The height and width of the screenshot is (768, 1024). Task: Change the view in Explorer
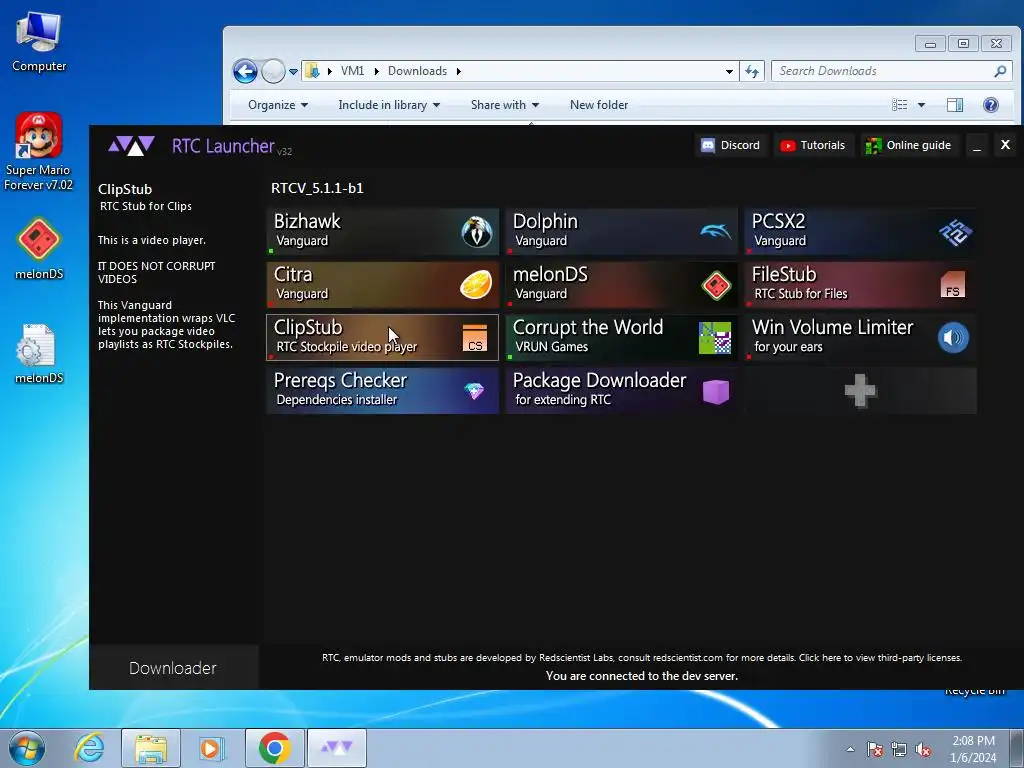coord(900,104)
